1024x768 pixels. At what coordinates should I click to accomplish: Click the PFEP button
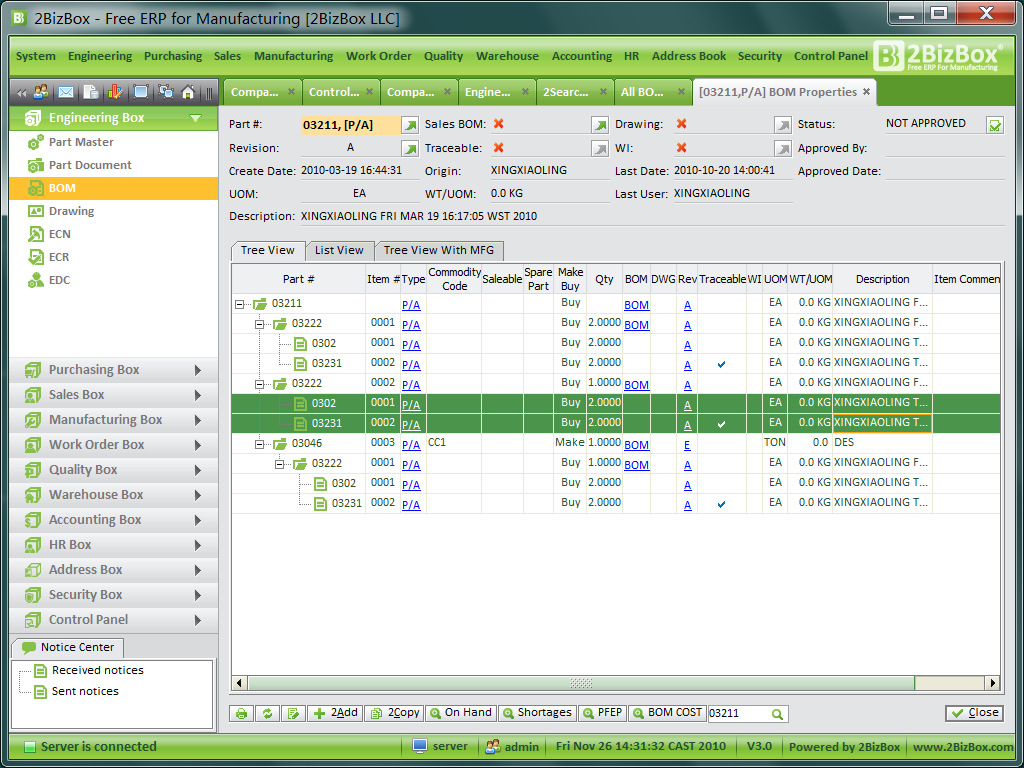(x=603, y=713)
